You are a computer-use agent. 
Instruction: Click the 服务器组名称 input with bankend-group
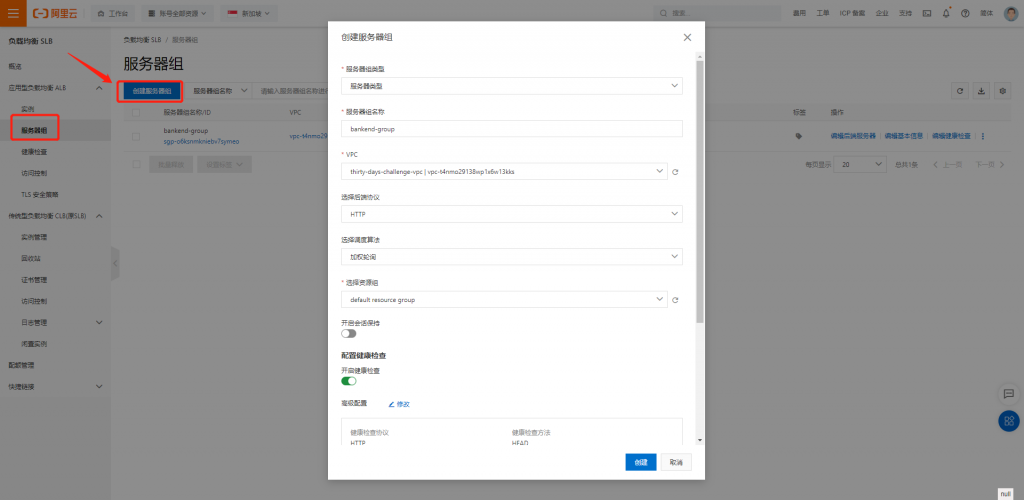511,129
